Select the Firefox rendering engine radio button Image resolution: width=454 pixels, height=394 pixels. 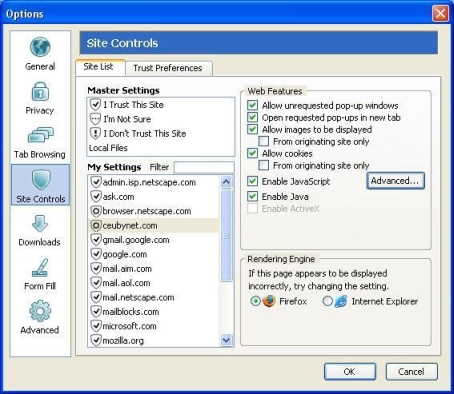click(x=256, y=301)
